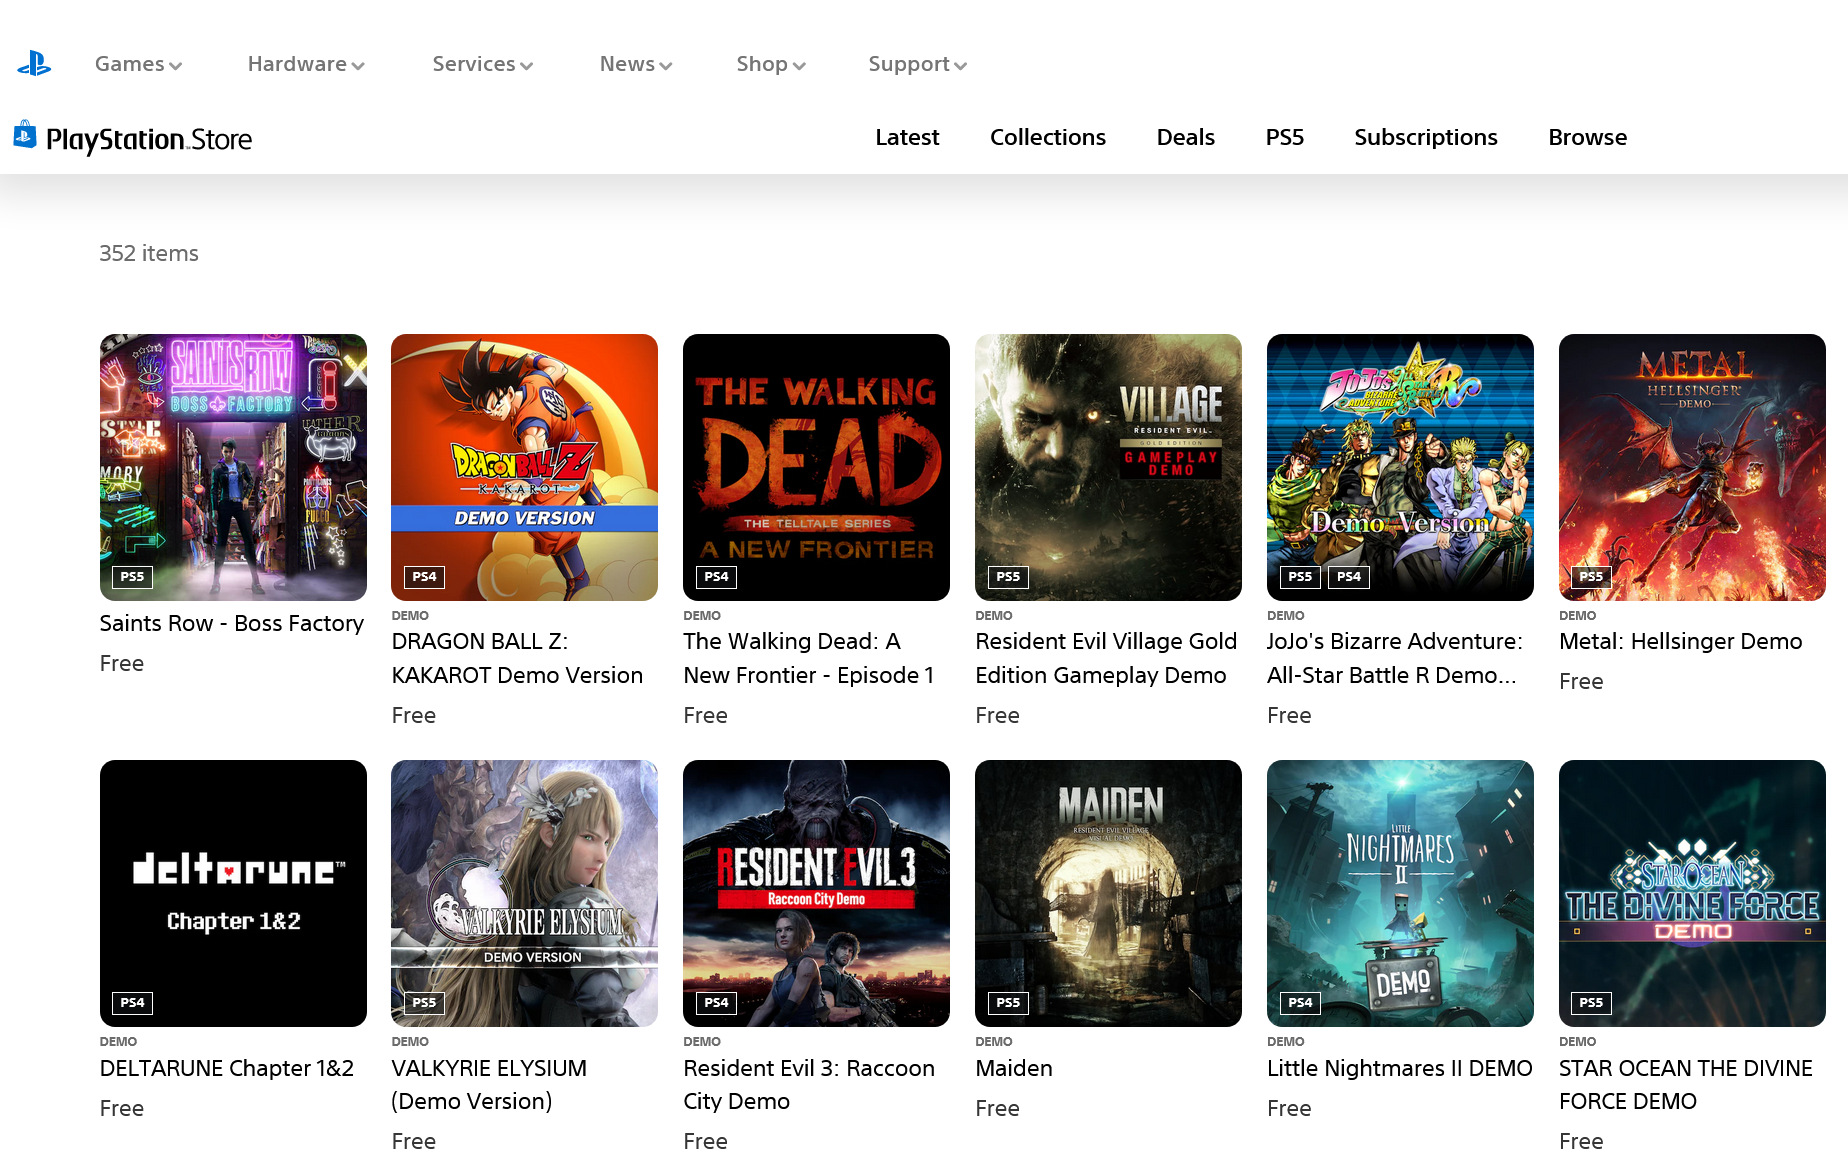The width and height of the screenshot is (1848, 1172).
Task: Click Free price under Metal: Hellsinger Demo
Action: click(1581, 682)
